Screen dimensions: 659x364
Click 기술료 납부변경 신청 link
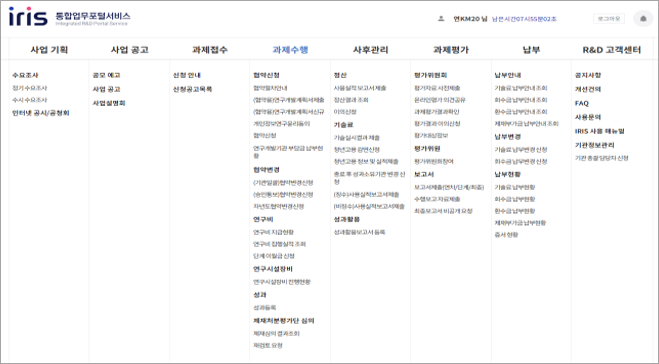click(521, 150)
